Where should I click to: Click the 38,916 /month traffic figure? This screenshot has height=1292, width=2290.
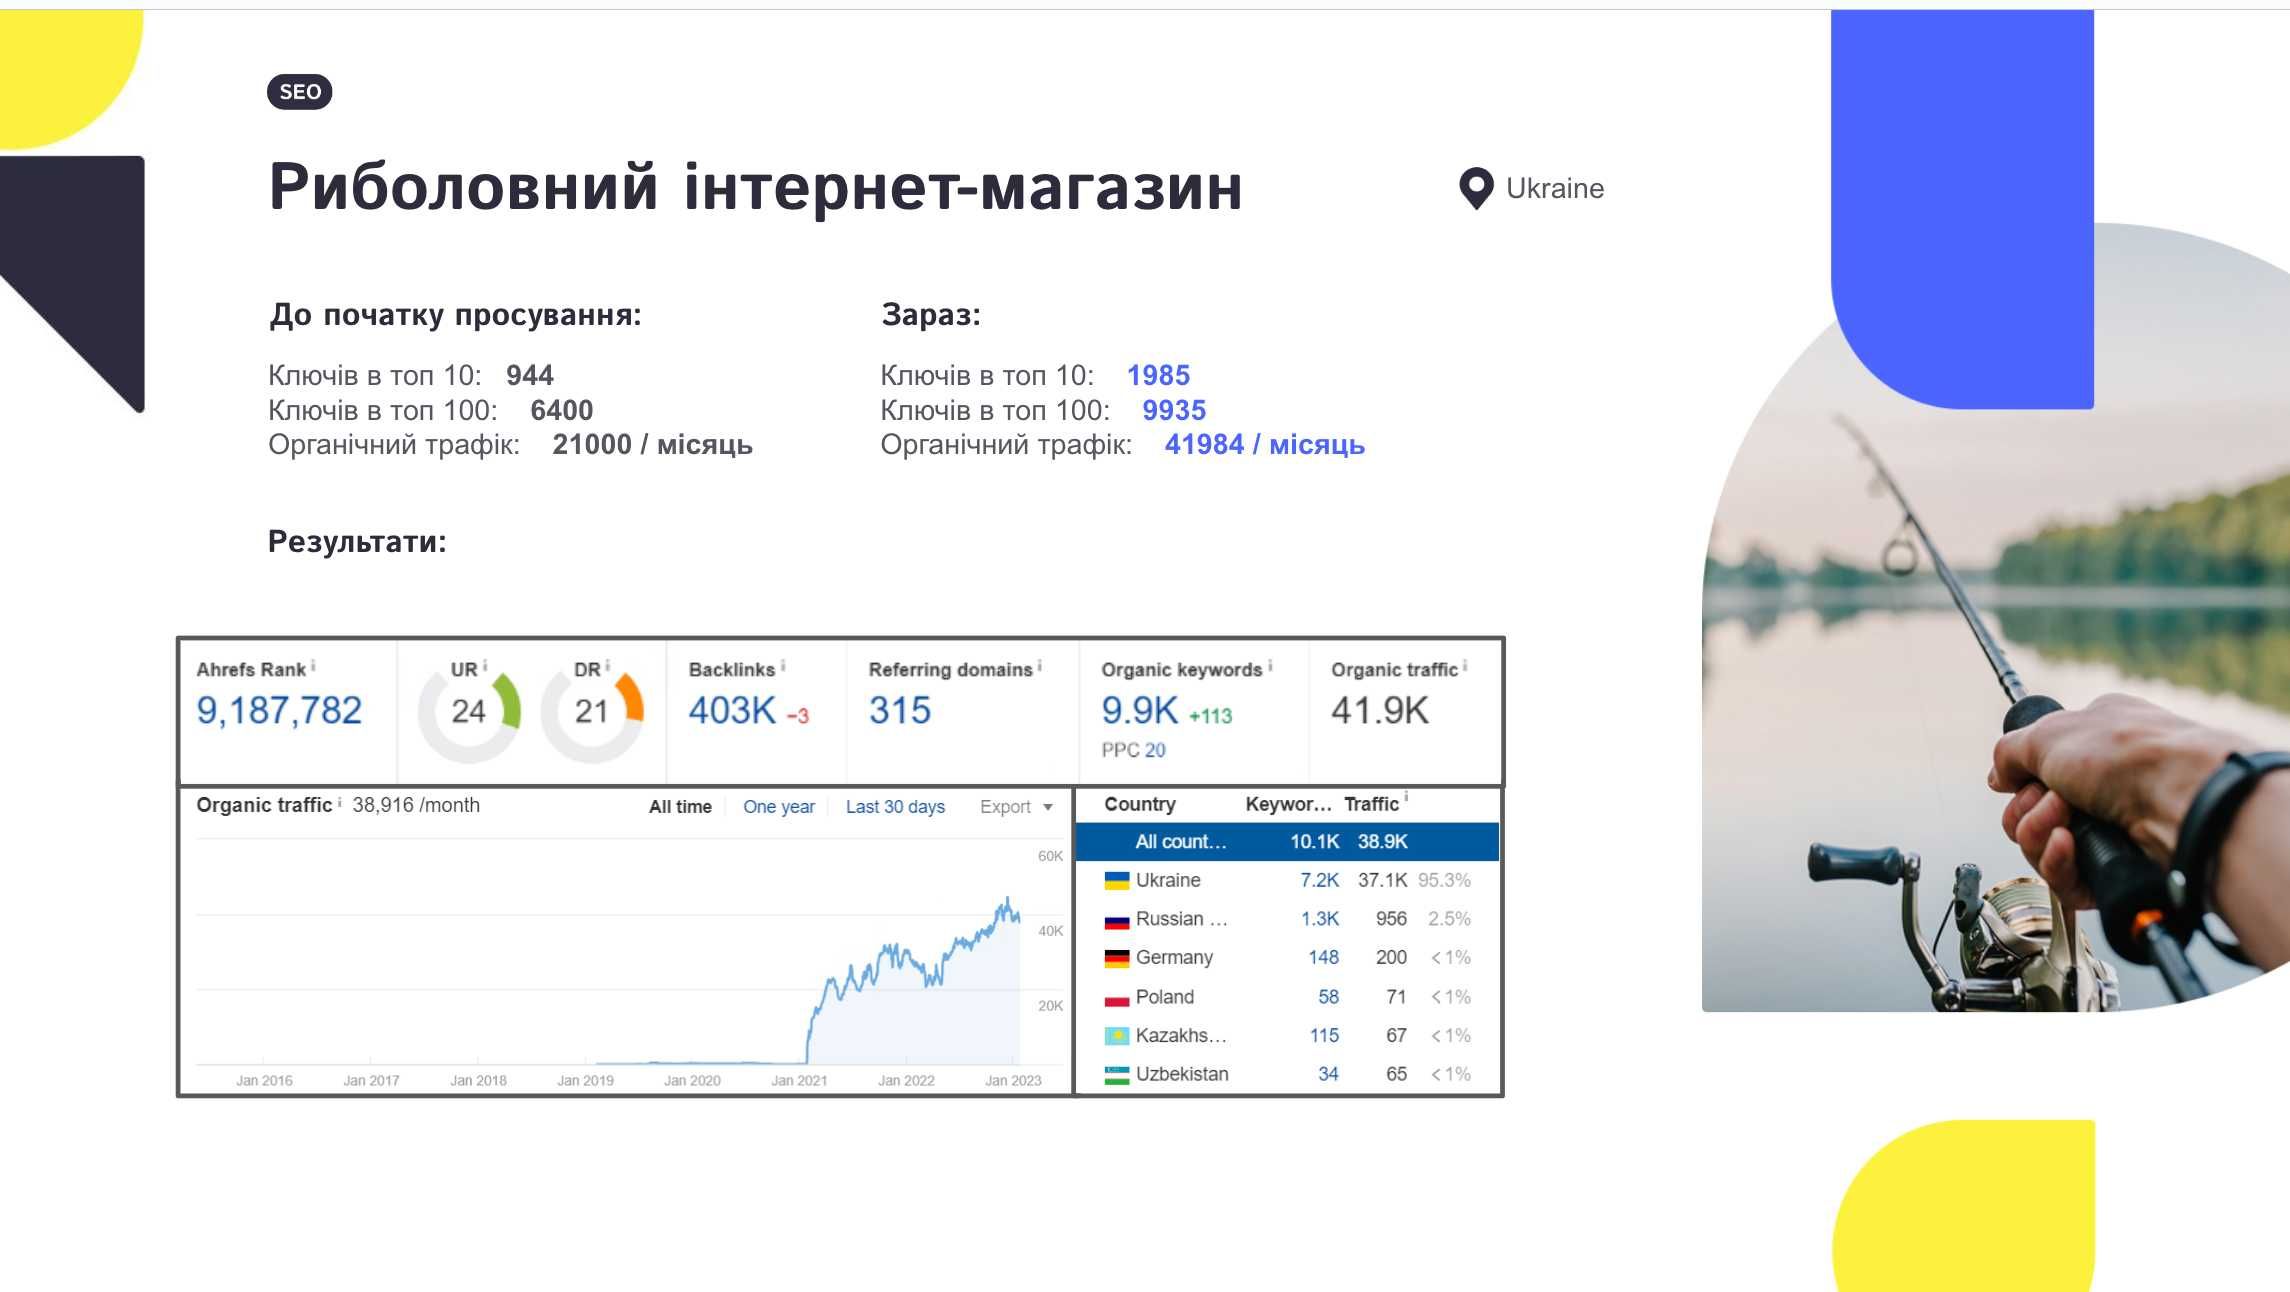click(x=416, y=805)
